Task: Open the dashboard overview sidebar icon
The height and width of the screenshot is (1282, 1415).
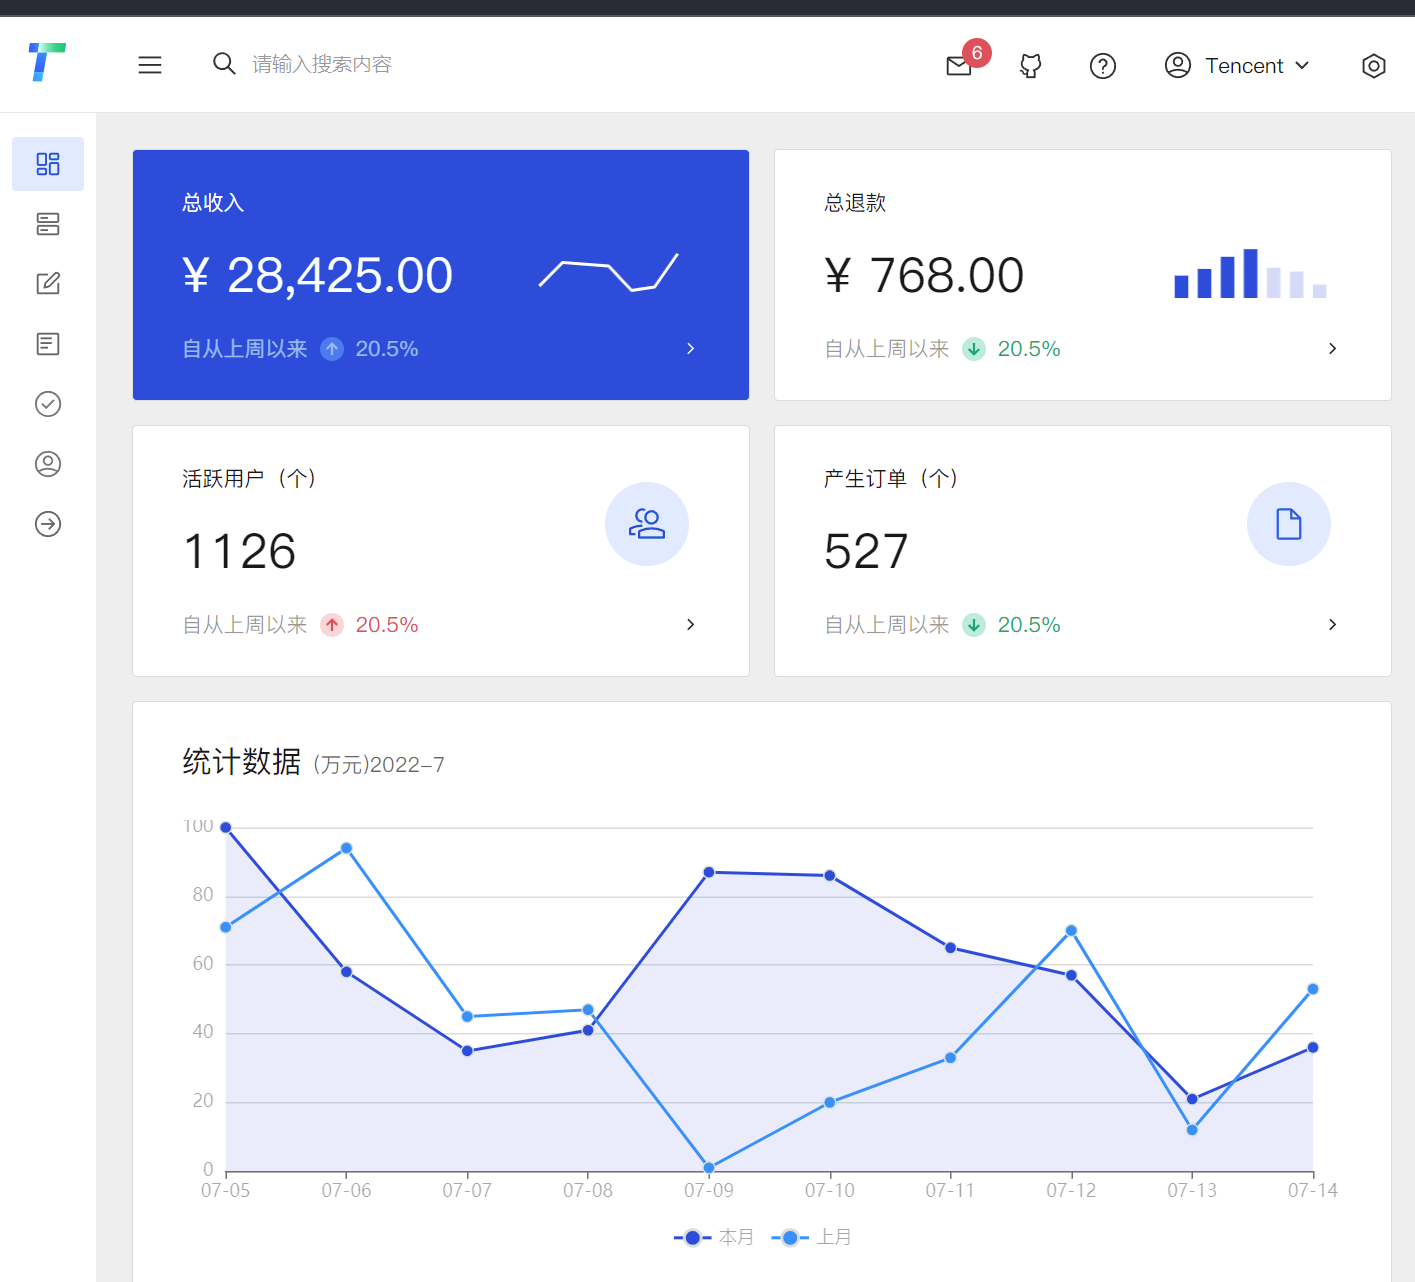Action: point(48,163)
